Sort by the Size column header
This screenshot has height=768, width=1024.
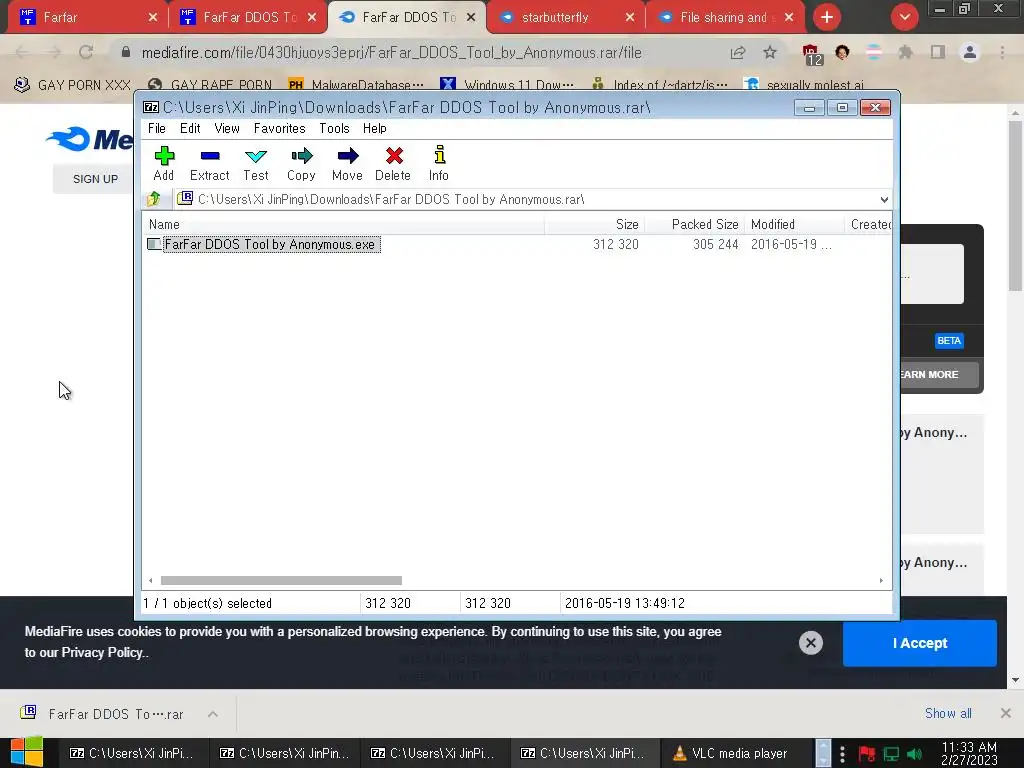[x=594, y=225]
